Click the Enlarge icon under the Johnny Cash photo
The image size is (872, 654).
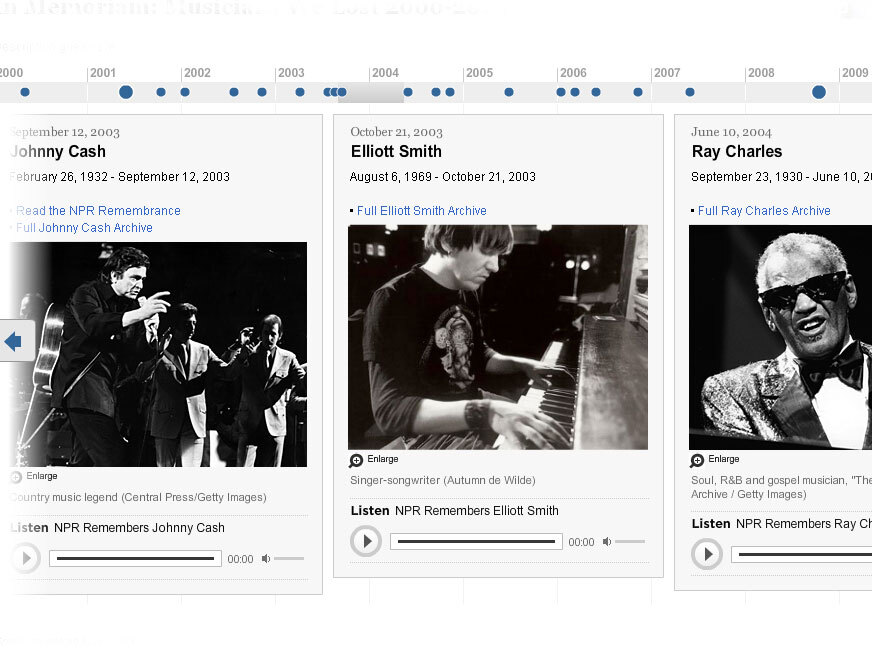tap(14, 476)
